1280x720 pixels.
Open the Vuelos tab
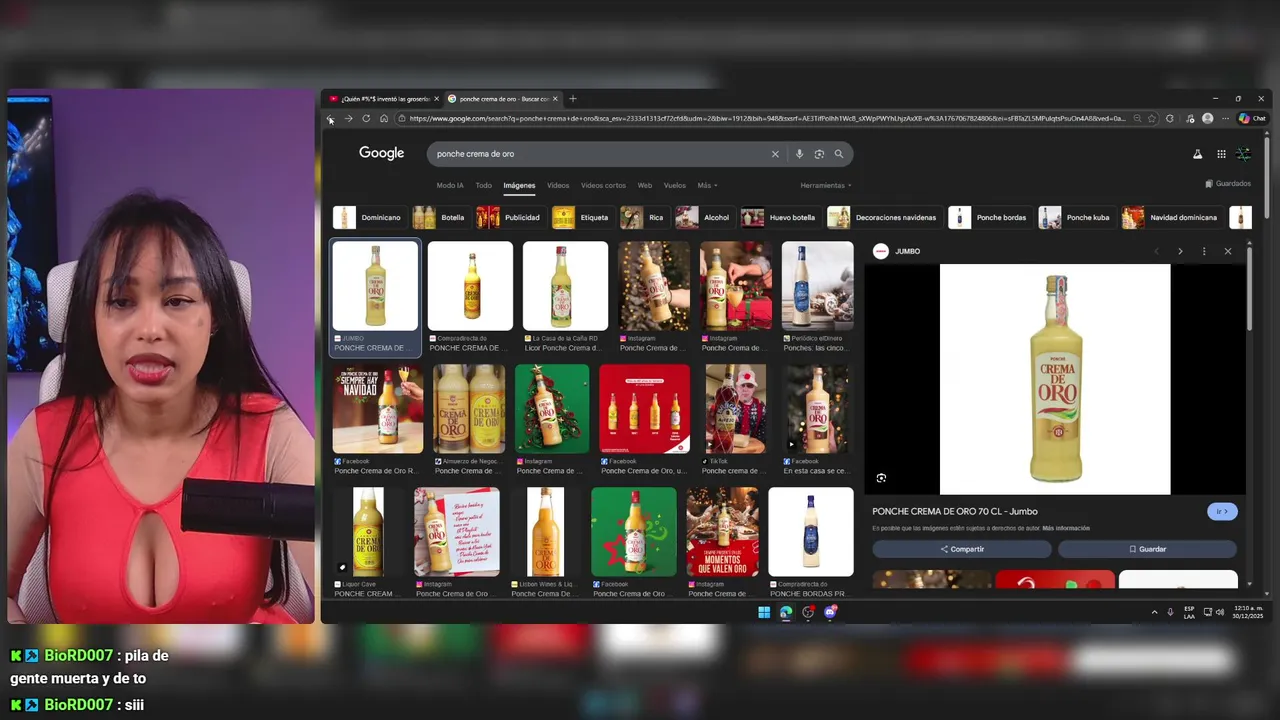click(x=675, y=185)
